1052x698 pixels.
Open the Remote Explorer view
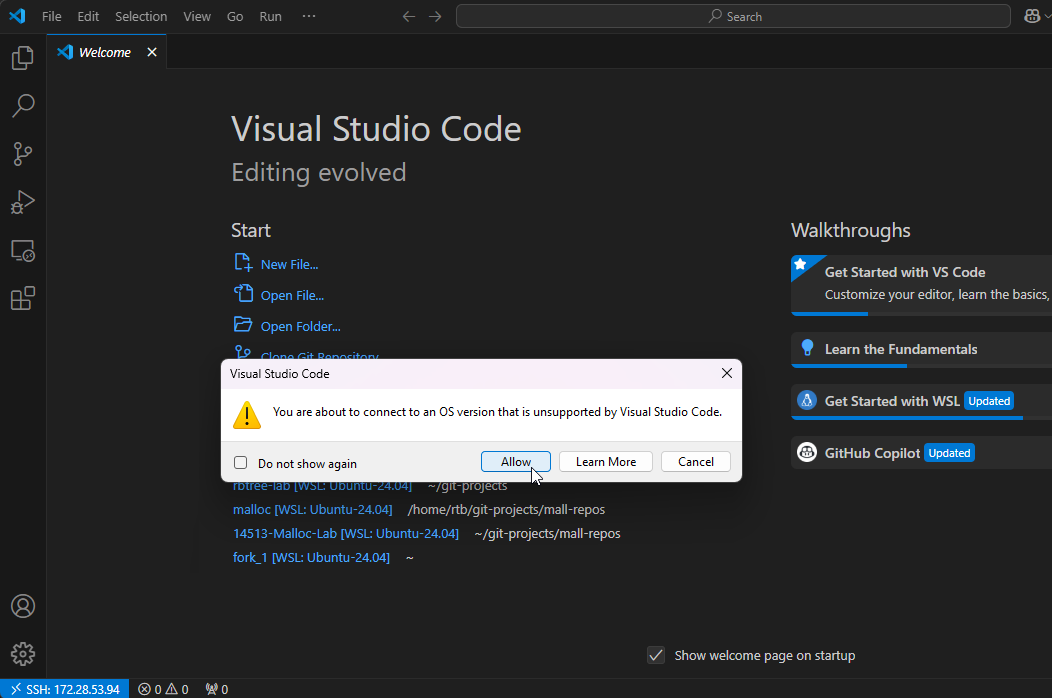point(23,251)
